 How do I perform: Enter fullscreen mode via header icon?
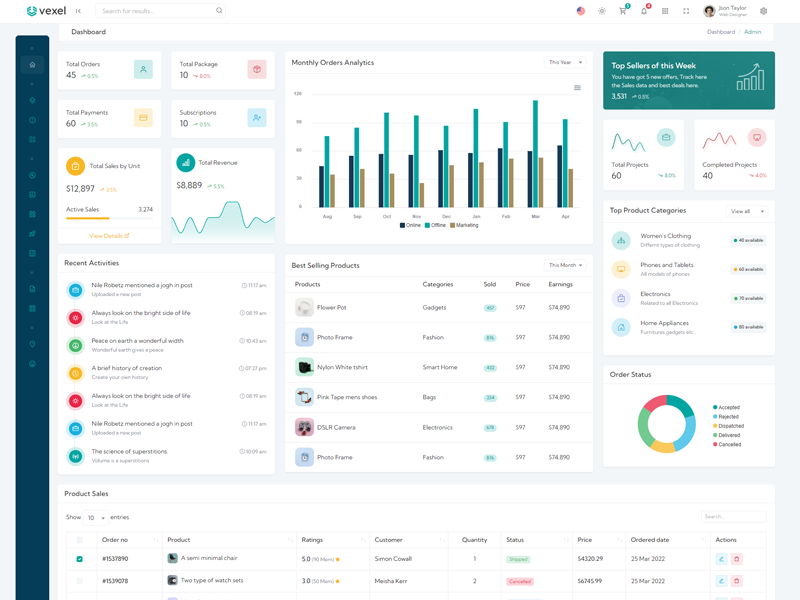[686, 11]
